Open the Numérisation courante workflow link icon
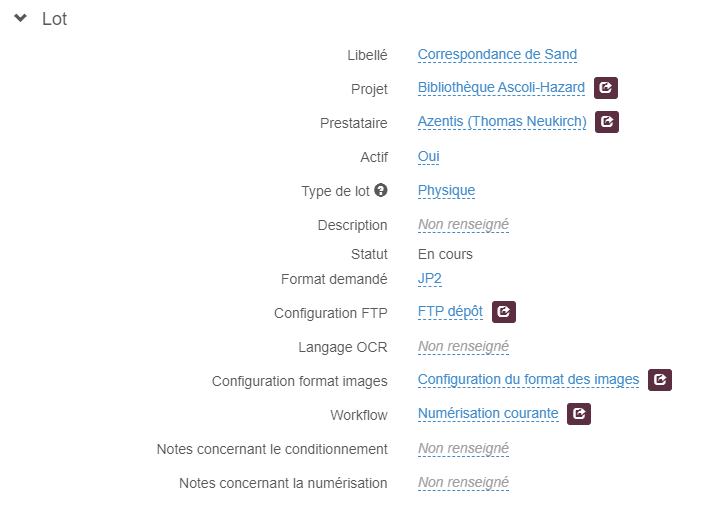 coord(579,414)
